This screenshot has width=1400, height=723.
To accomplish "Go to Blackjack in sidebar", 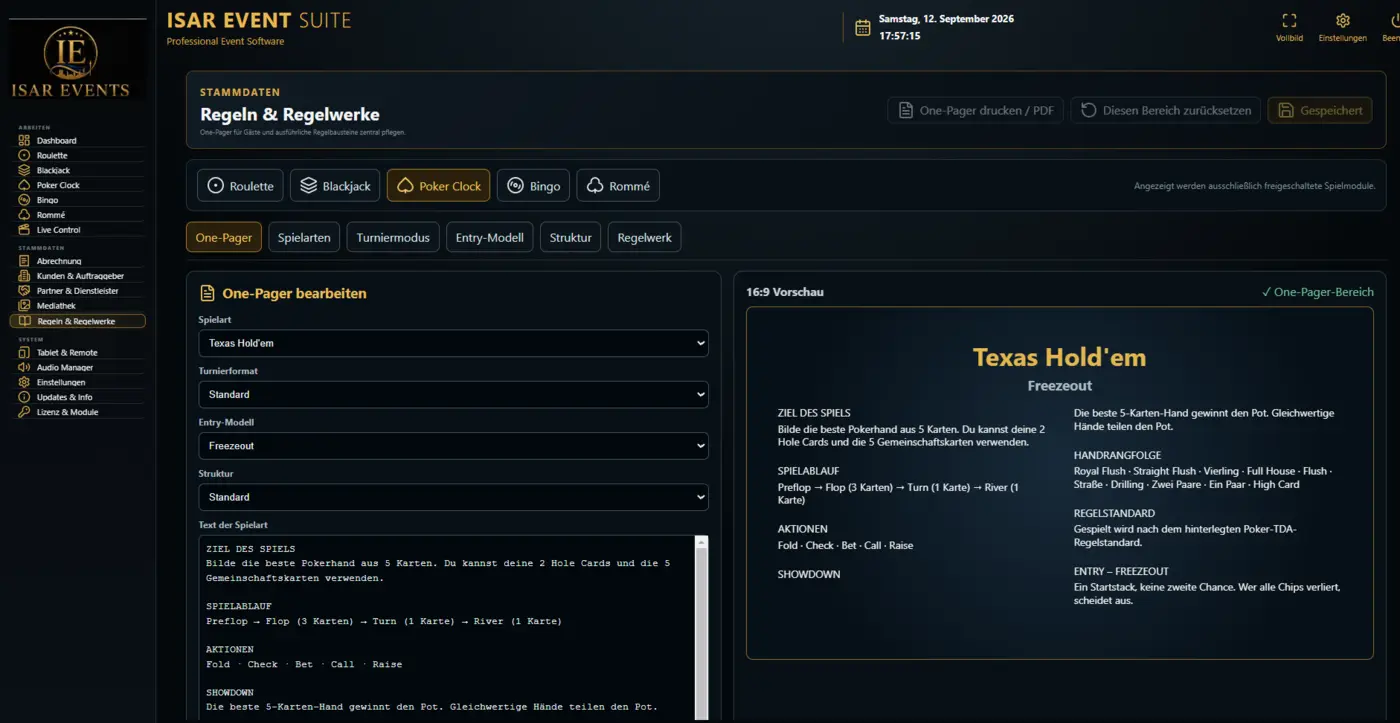I will (x=78, y=171).
